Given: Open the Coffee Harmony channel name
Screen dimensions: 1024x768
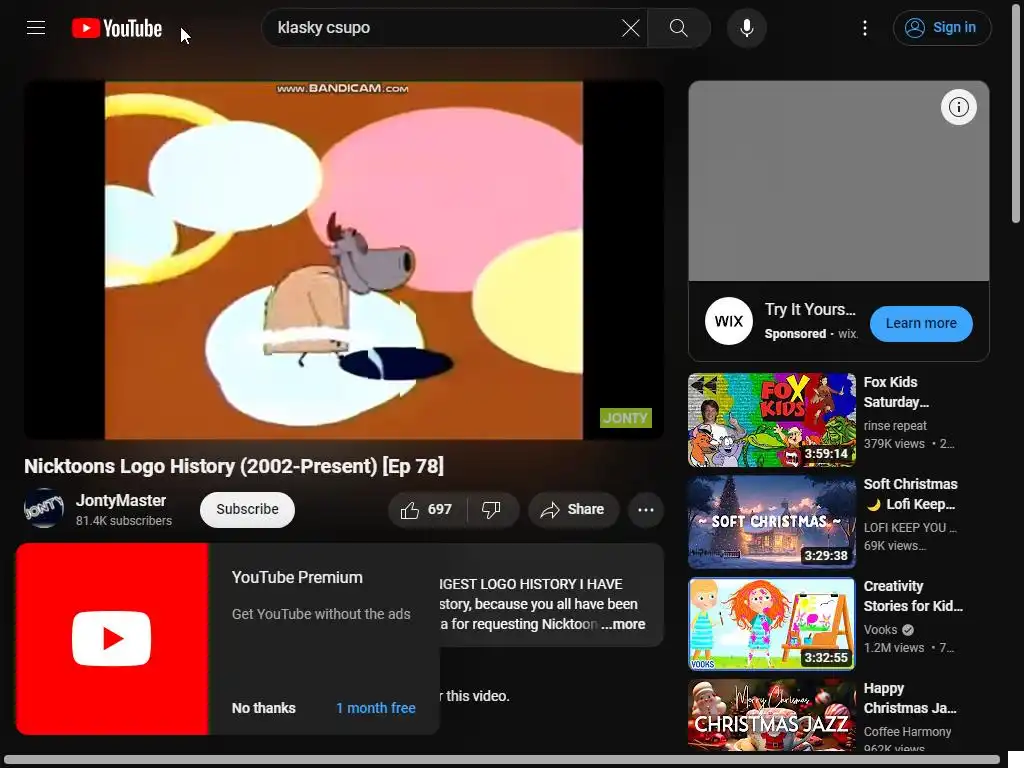Looking at the screenshot, I should [x=907, y=731].
